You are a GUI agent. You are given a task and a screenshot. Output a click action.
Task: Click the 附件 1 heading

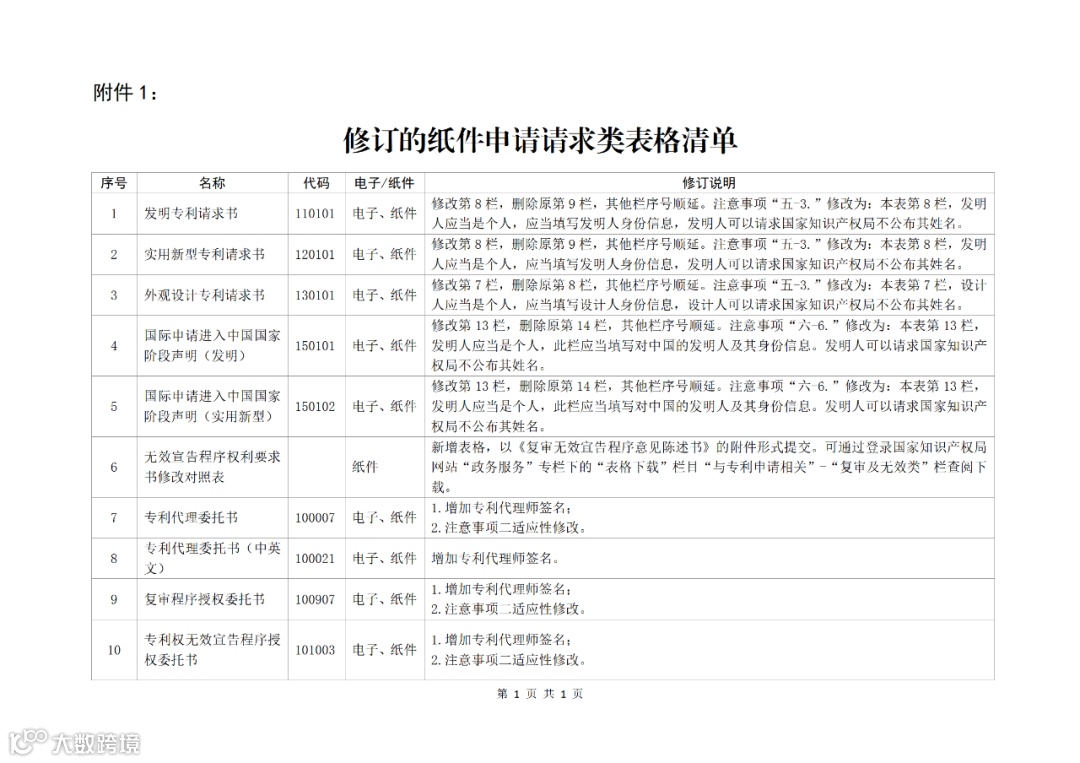(125, 92)
